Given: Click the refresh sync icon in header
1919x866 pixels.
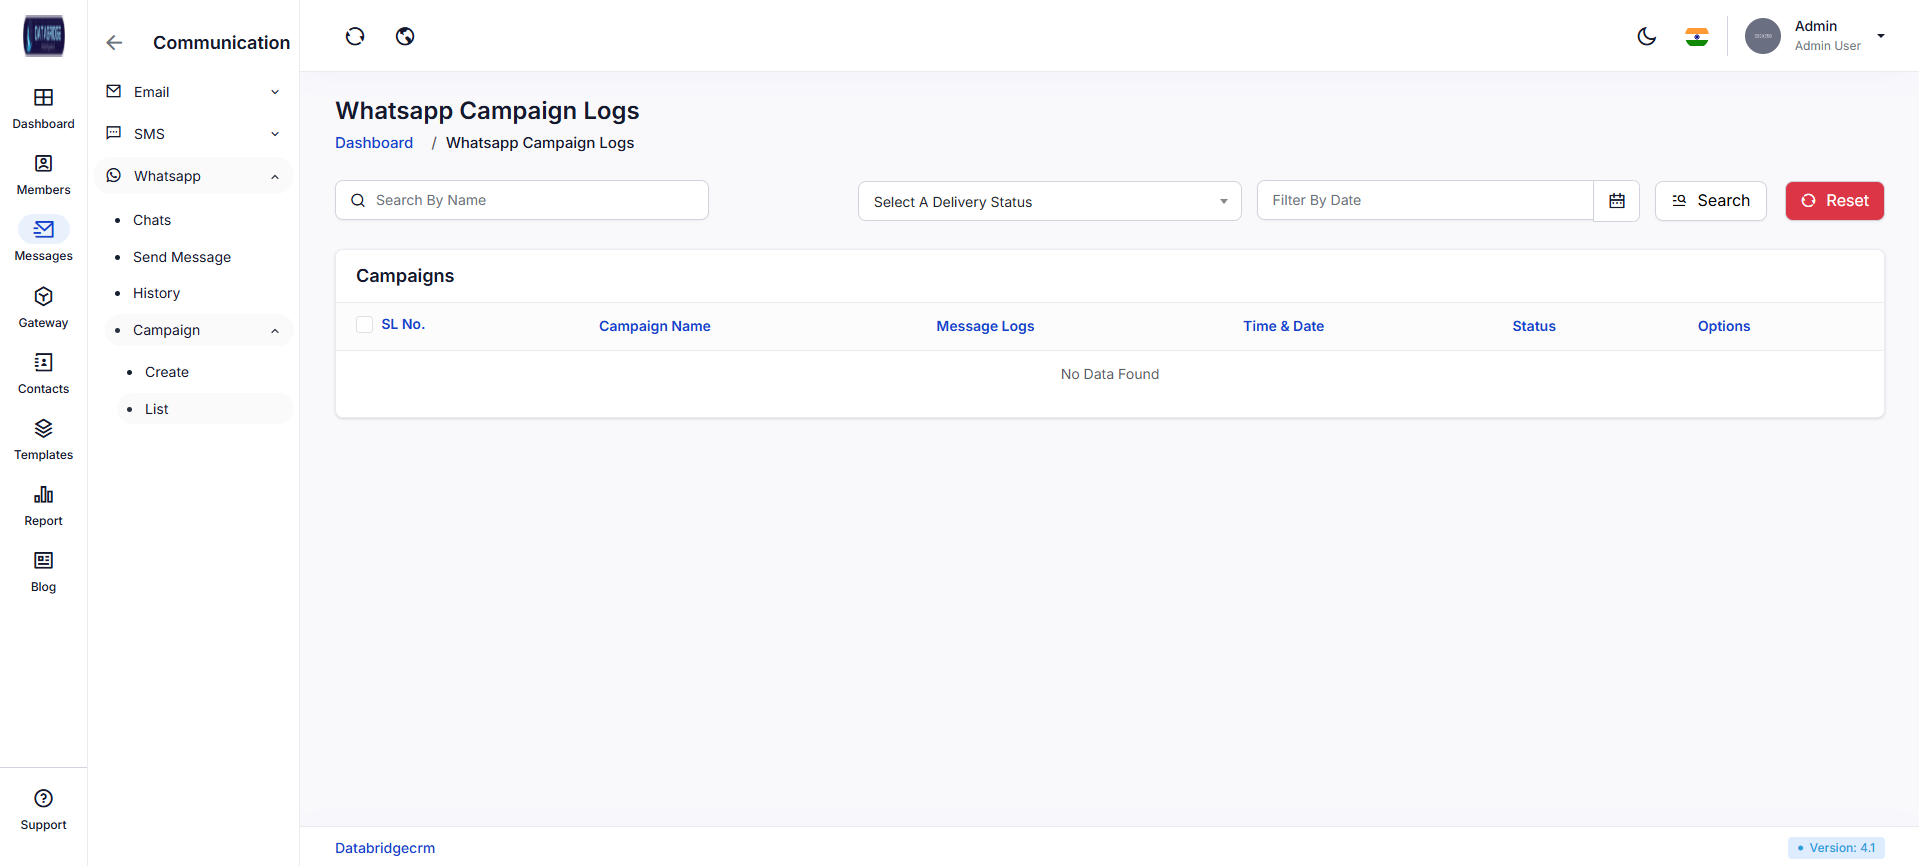Looking at the screenshot, I should tap(355, 37).
